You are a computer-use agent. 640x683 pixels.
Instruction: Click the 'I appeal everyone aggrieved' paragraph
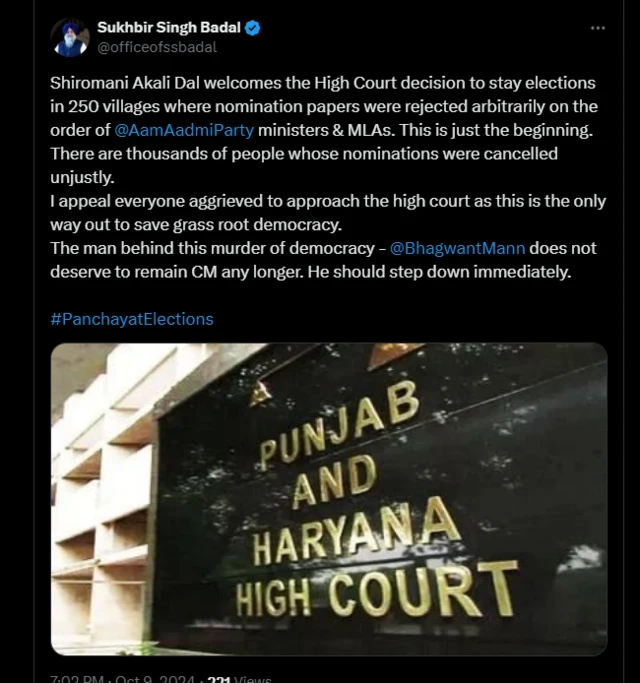[x=328, y=213]
